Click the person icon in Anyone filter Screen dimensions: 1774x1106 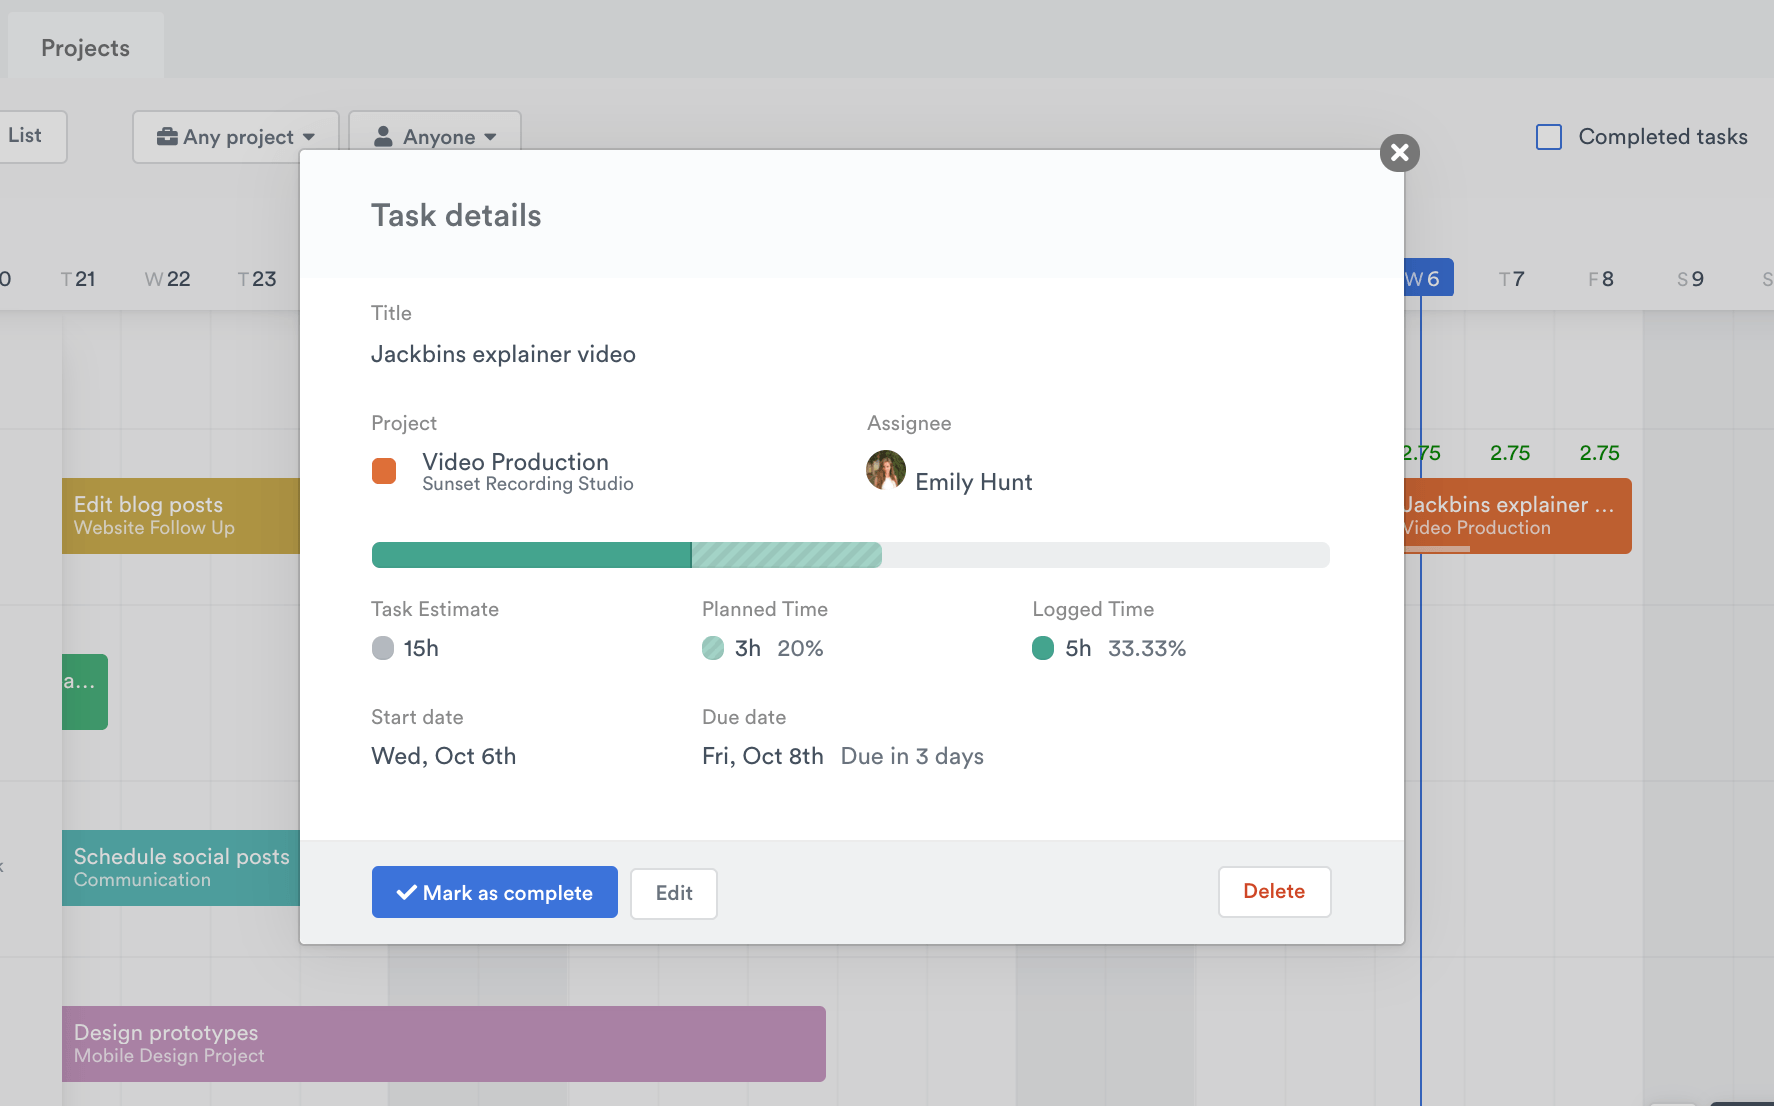click(383, 137)
